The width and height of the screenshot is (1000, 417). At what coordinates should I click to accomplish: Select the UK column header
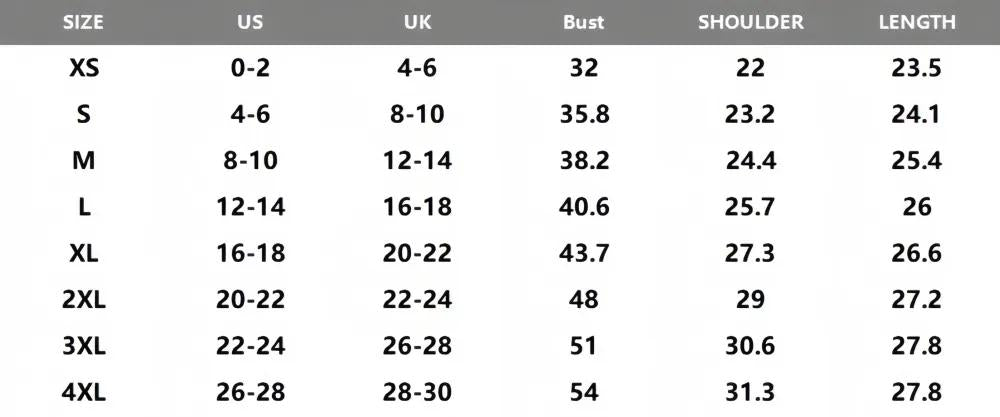pos(417,22)
